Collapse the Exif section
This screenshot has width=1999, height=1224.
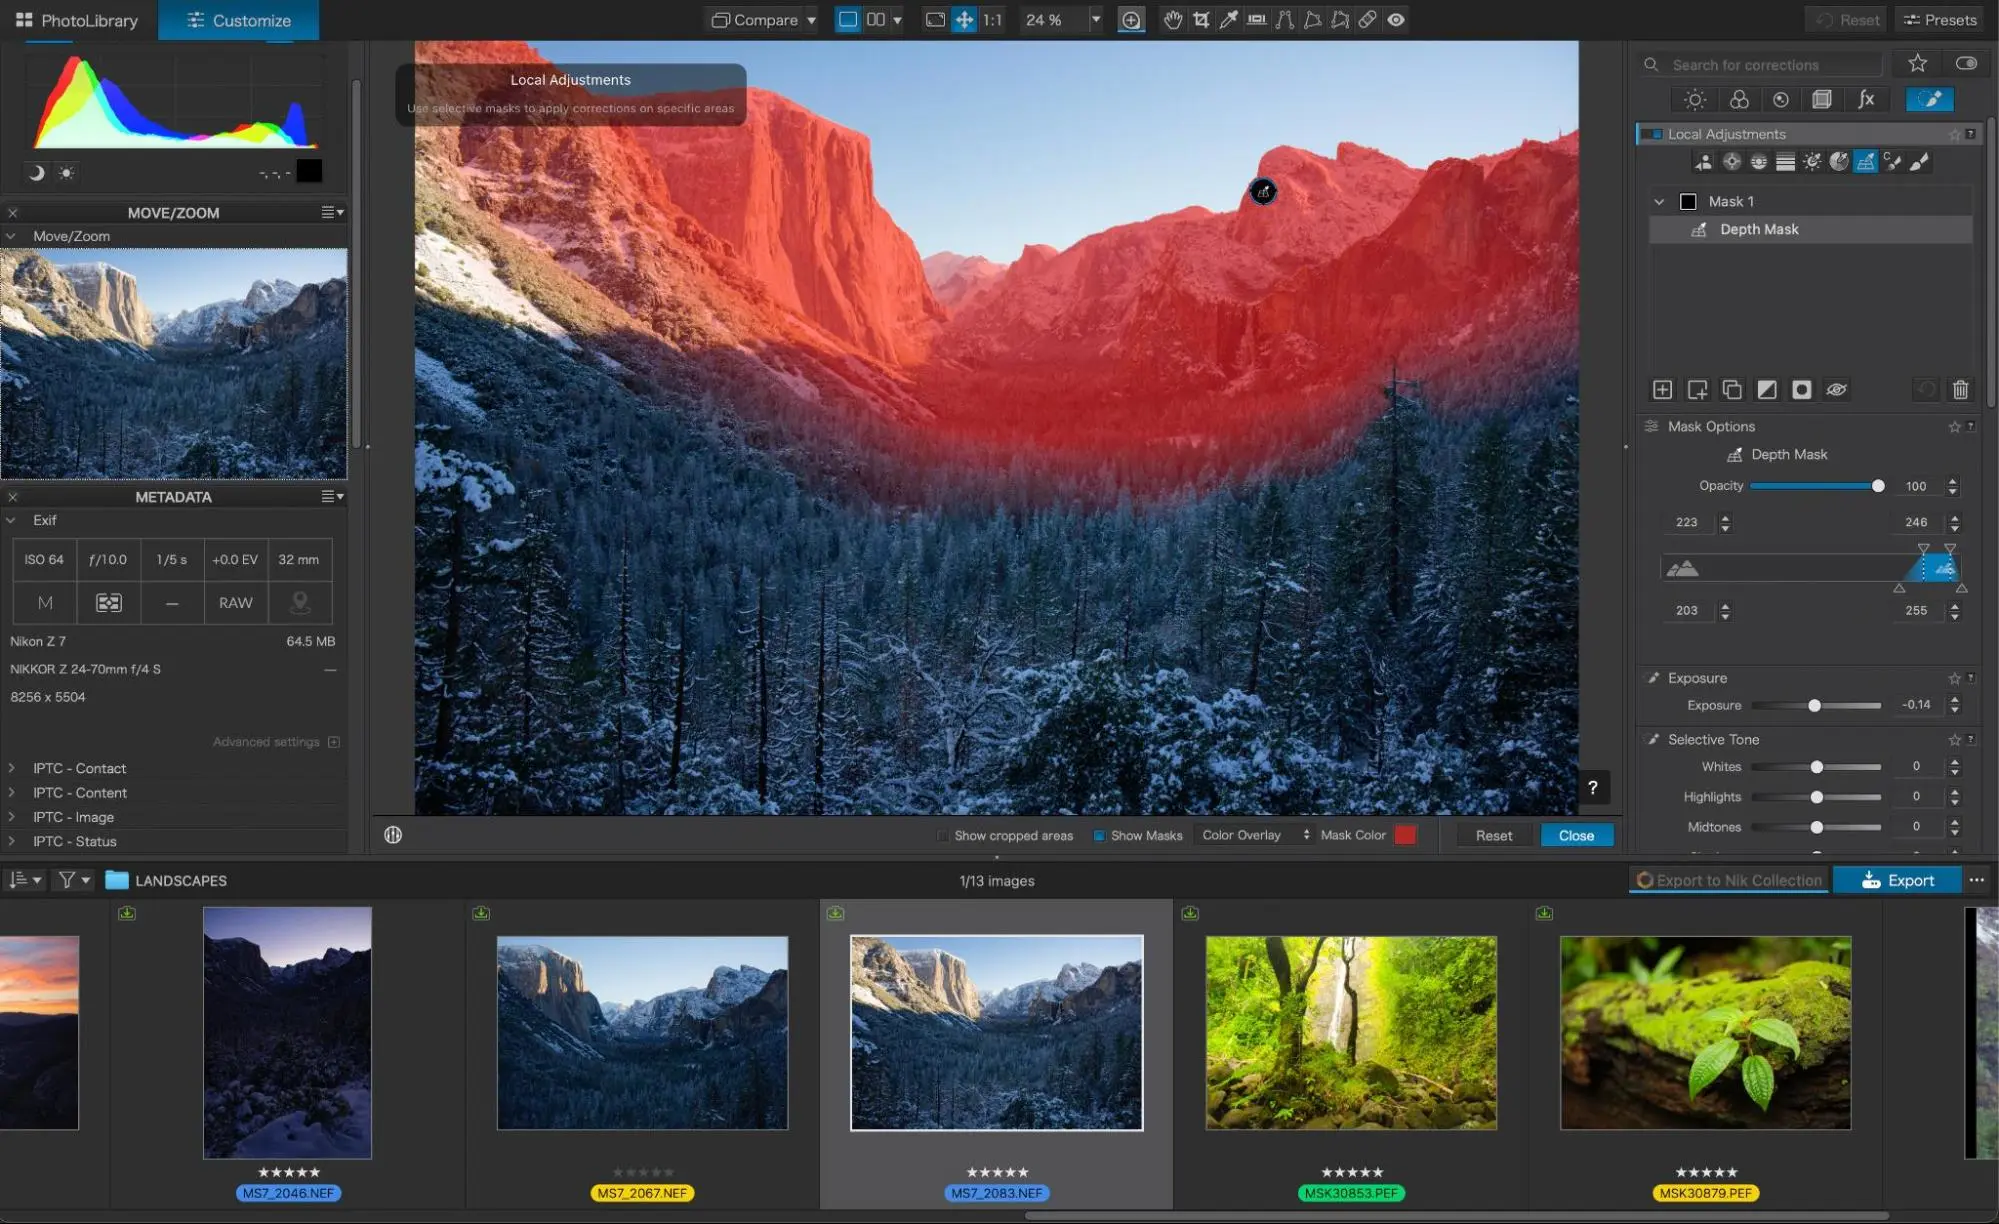click(x=11, y=520)
